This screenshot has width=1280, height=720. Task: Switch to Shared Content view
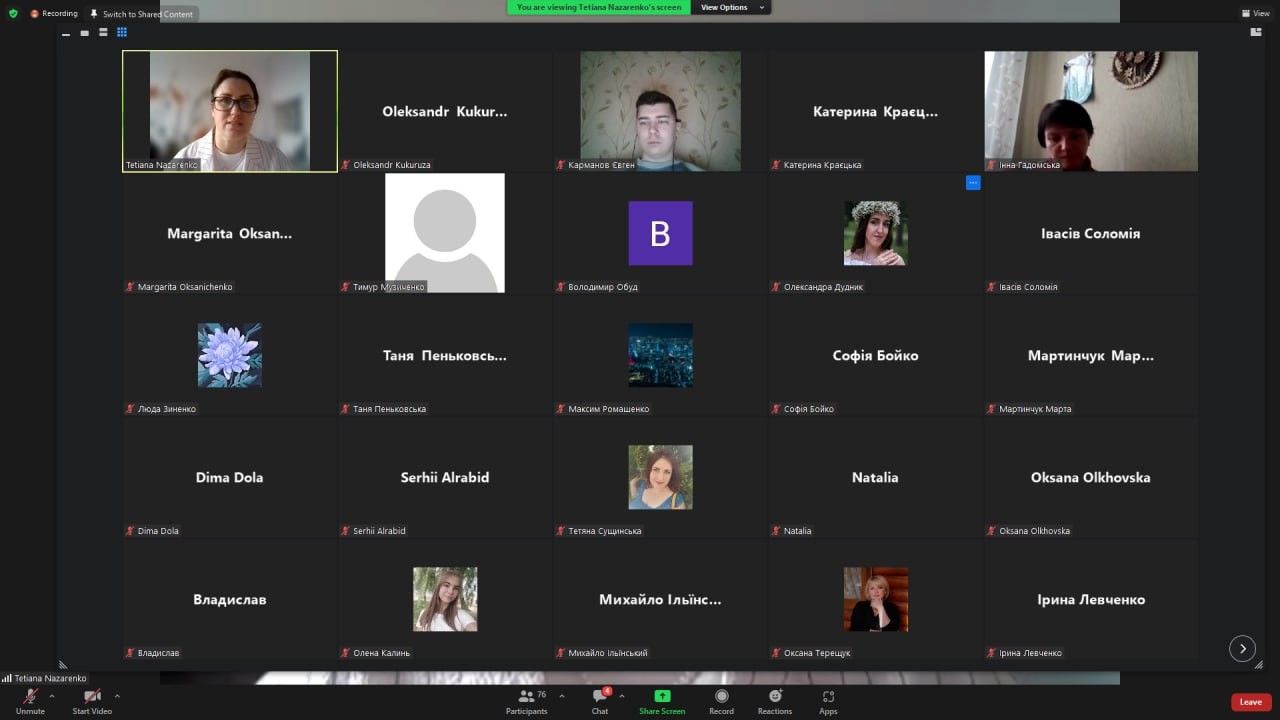click(x=142, y=14)
